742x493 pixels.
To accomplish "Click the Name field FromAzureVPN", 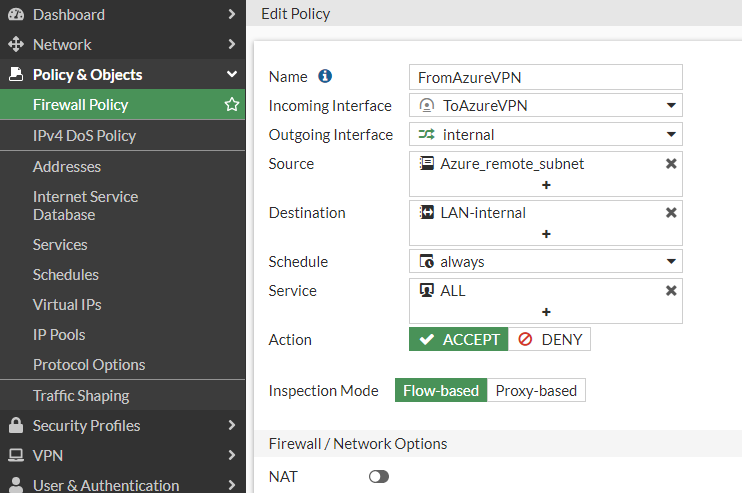I will pos(546,77).
